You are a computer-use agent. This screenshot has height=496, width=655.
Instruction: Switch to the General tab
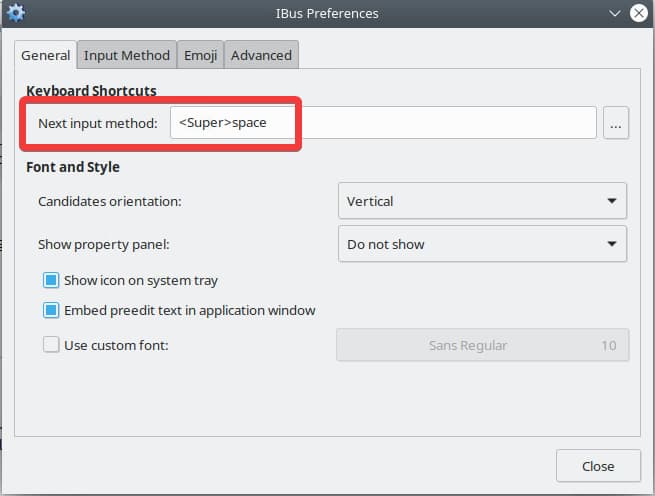(46, 56)
